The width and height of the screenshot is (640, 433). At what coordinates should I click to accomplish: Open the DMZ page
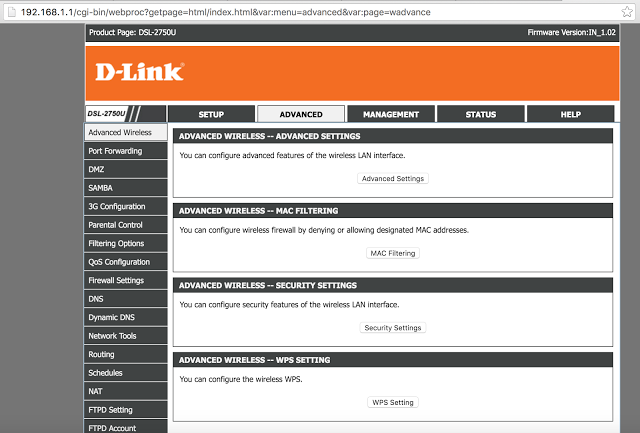(x=126, y=169)
